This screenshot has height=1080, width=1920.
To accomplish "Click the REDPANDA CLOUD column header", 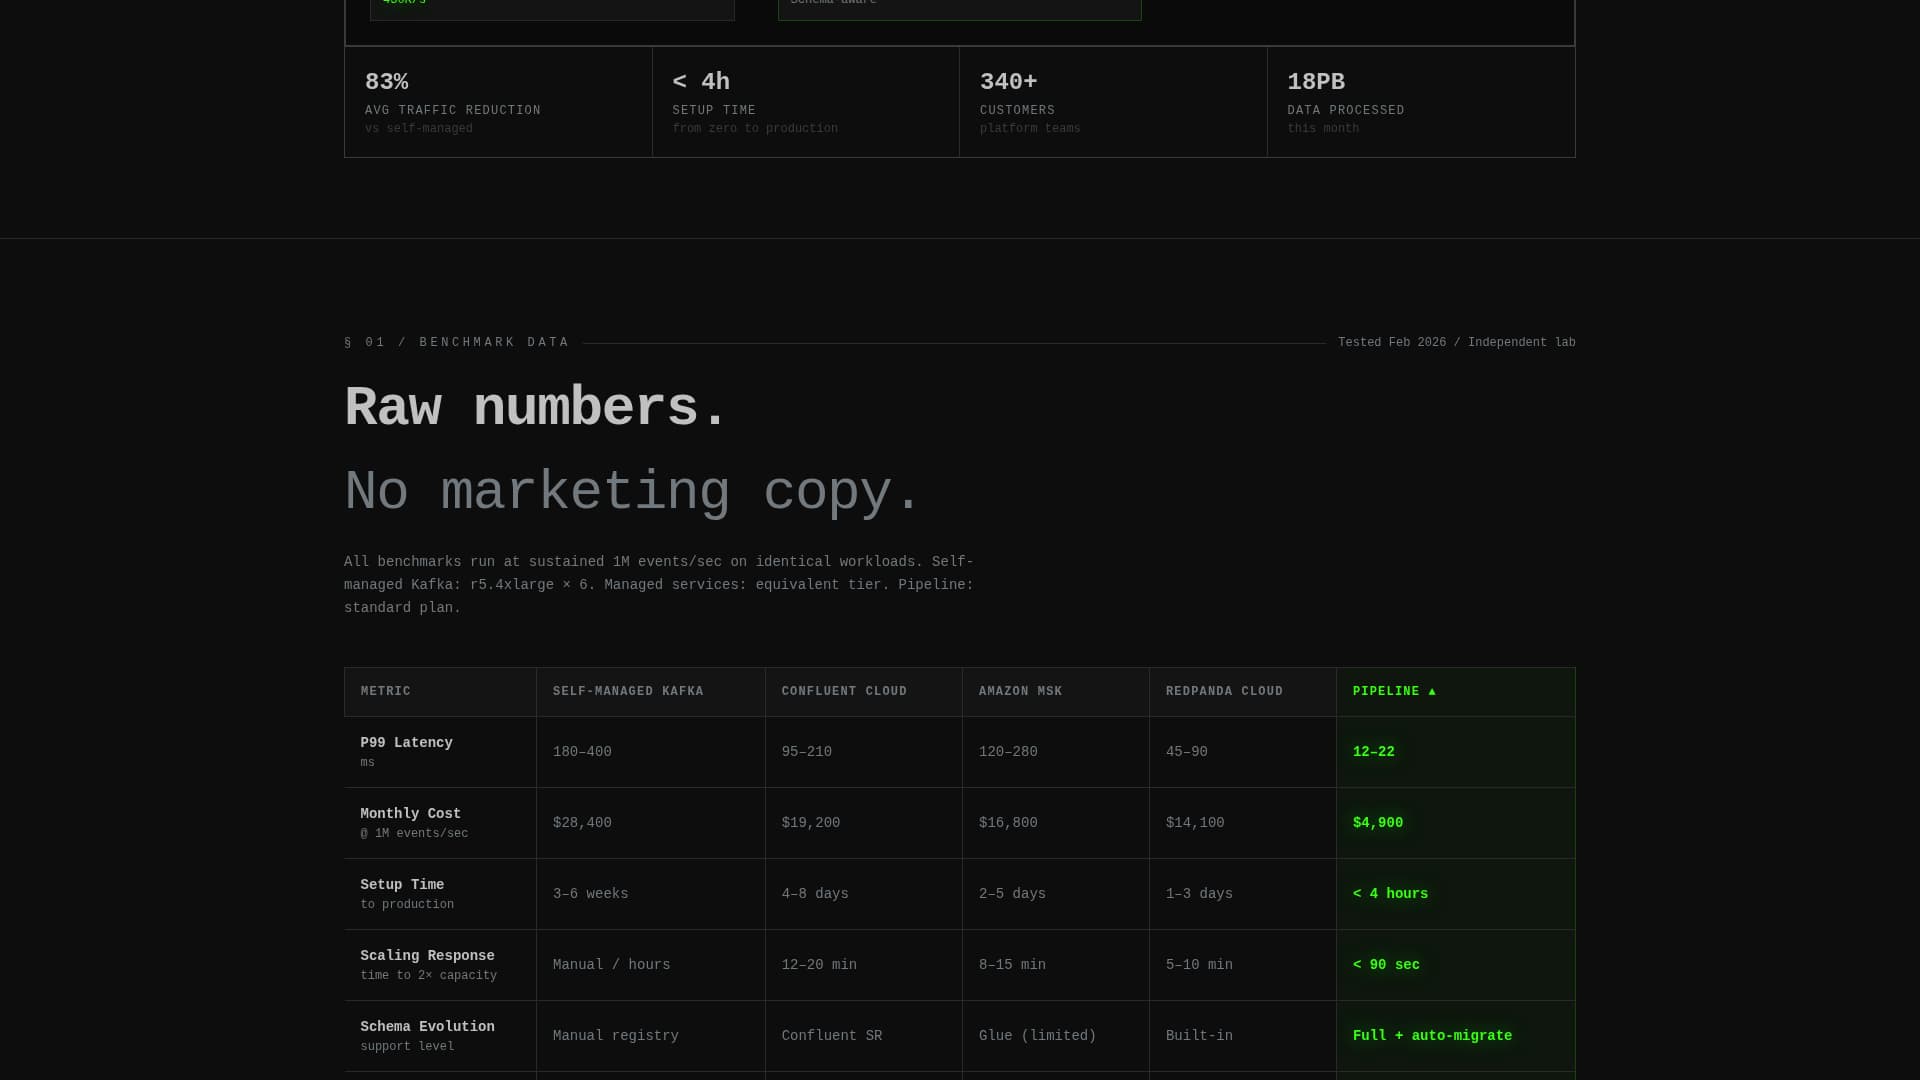I will click(x=1243, y=692).
